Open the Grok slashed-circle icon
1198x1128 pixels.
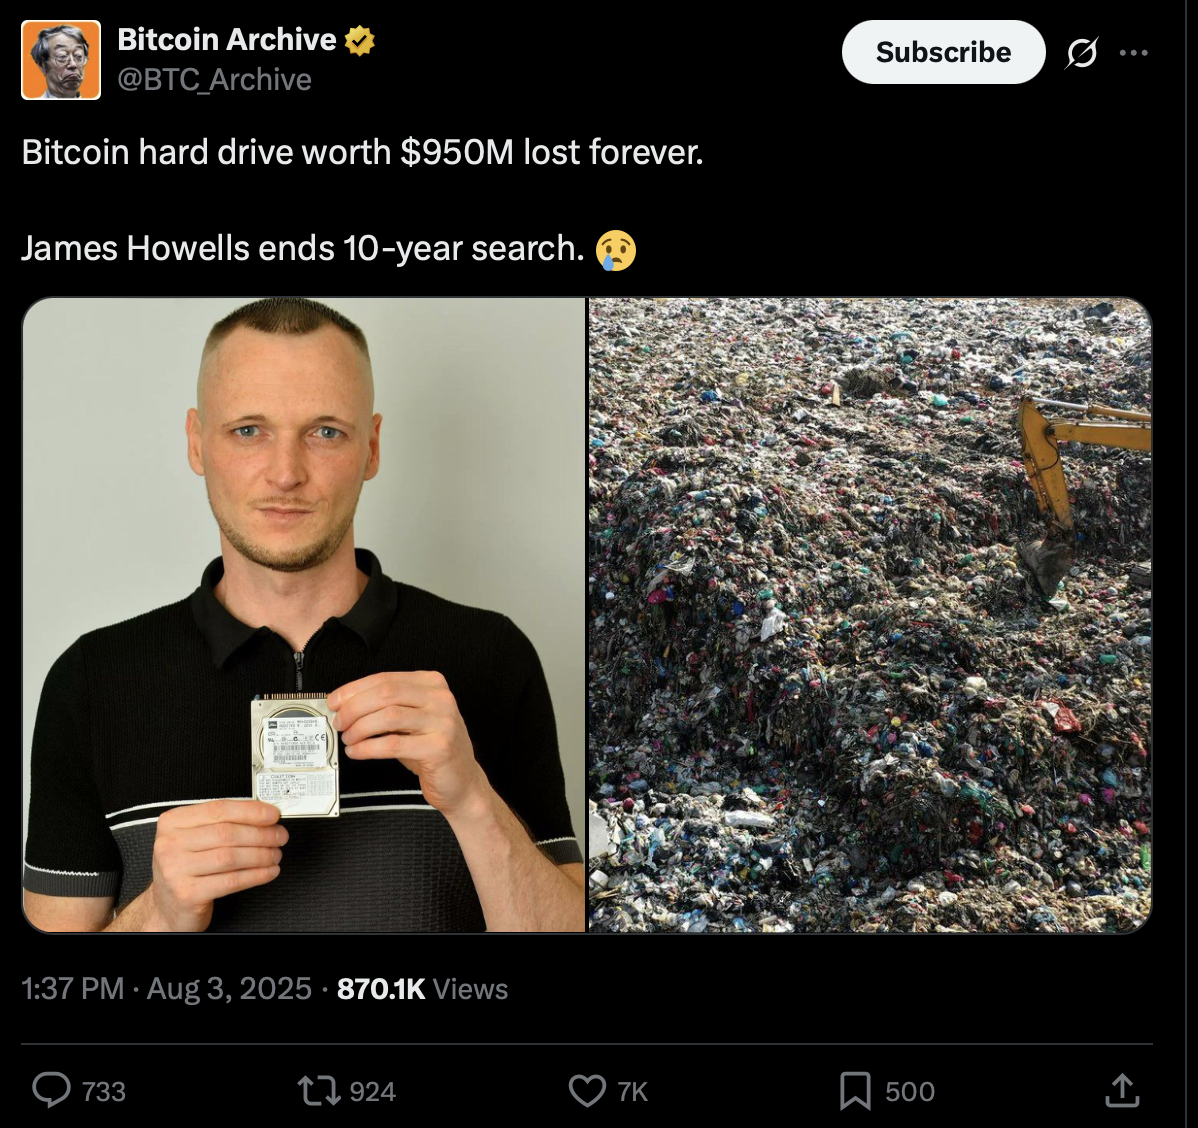click(x=1082, y=53)
